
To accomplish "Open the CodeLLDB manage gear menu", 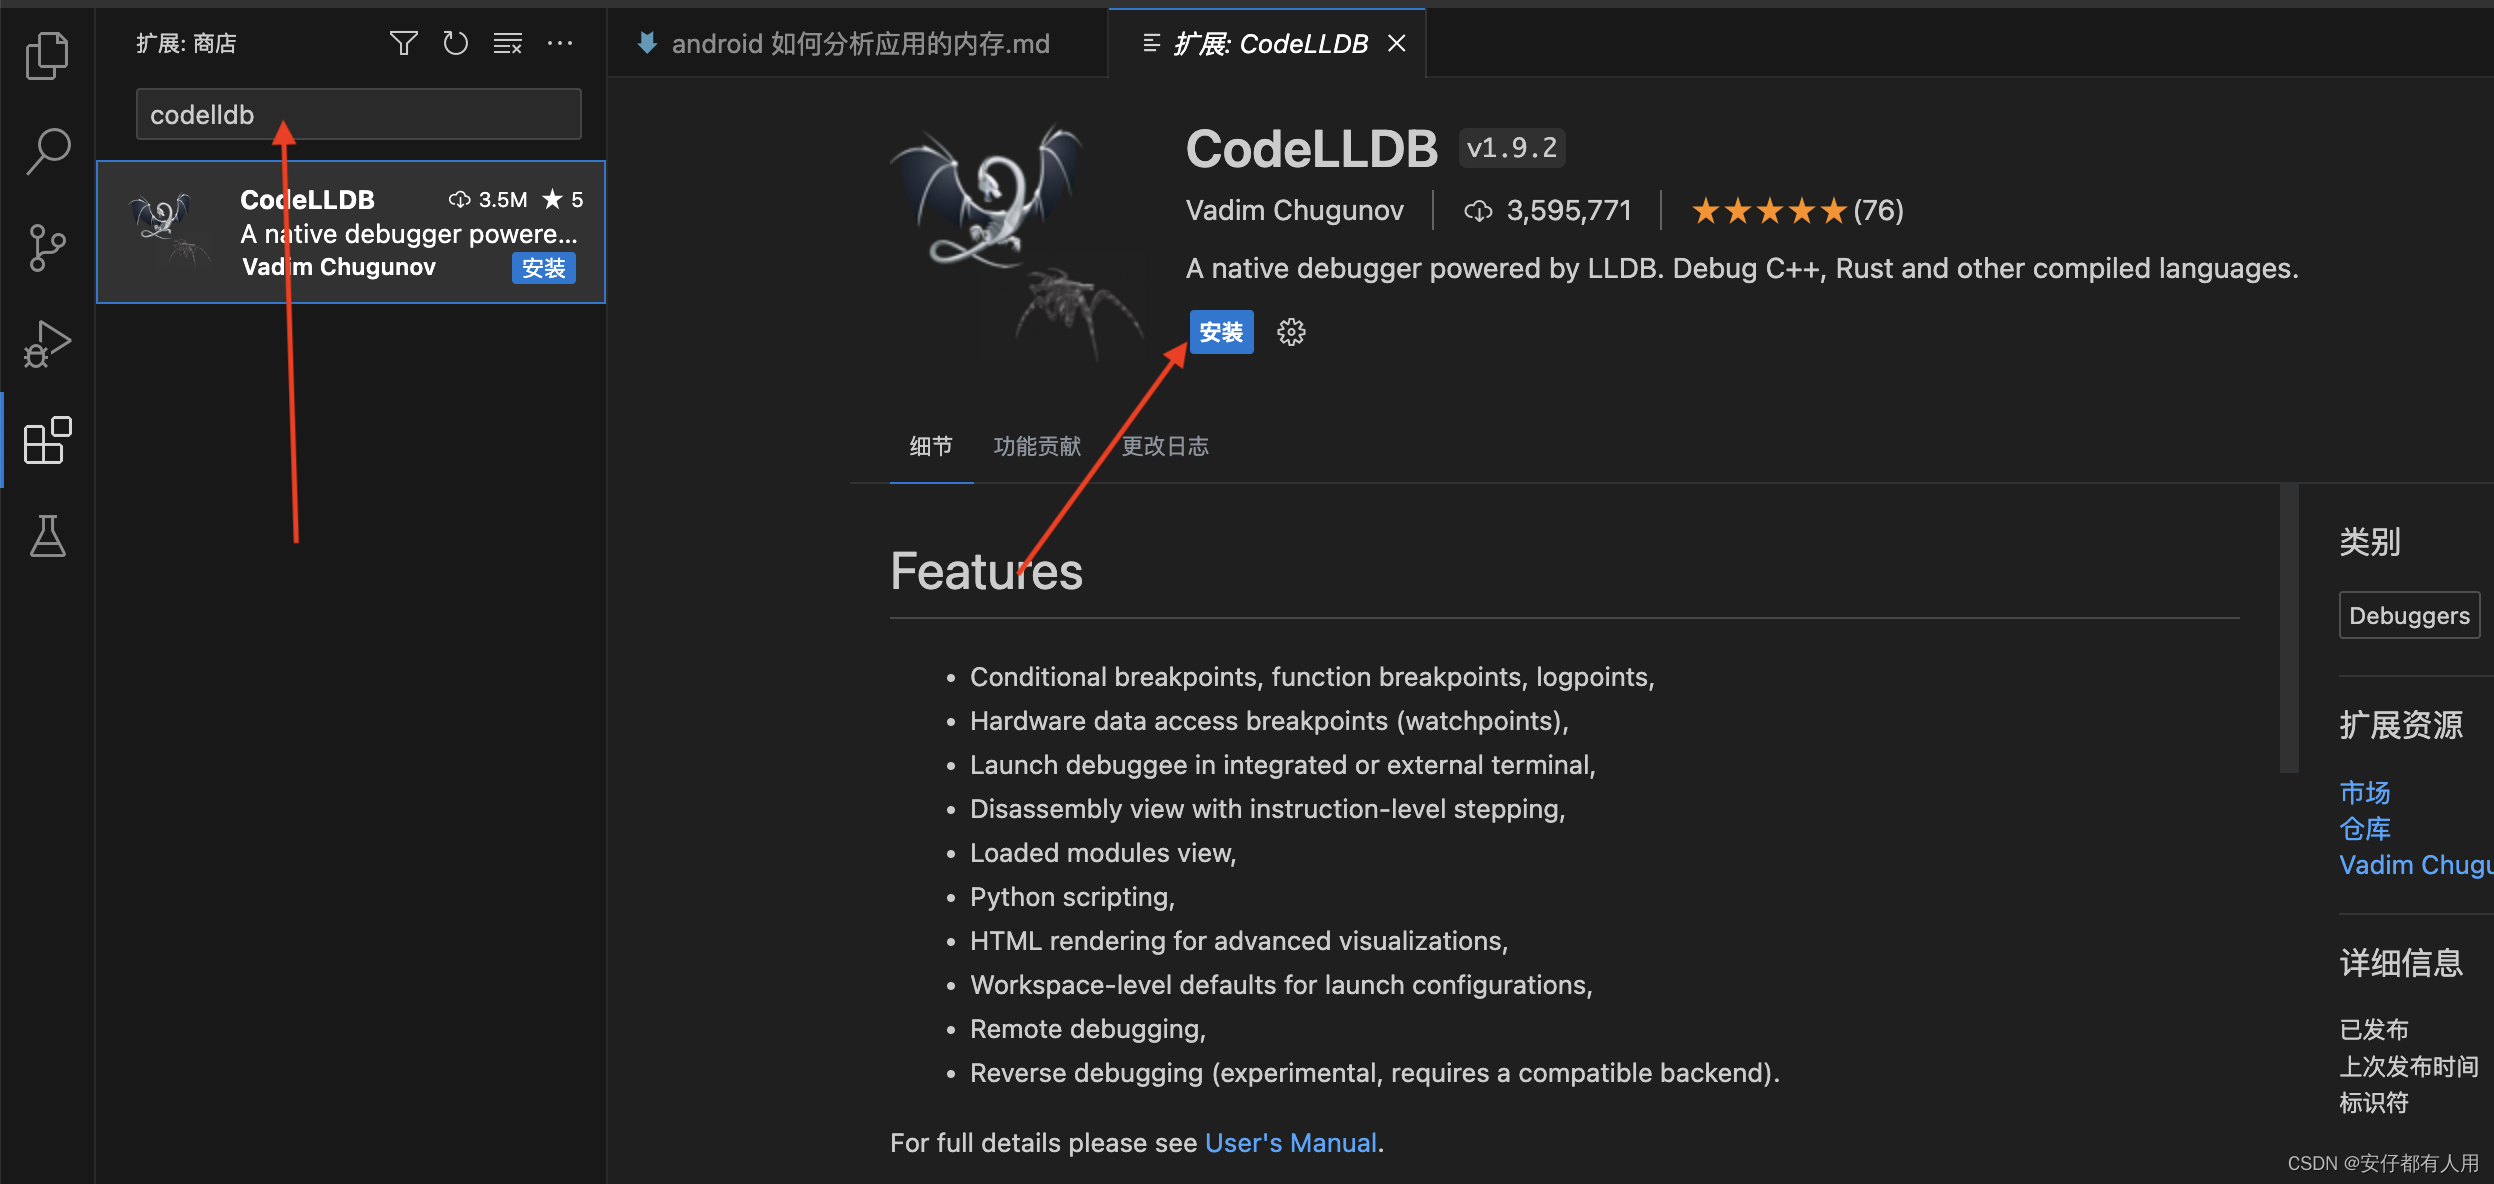I will pyautogui.click(x=1291, y=332).
